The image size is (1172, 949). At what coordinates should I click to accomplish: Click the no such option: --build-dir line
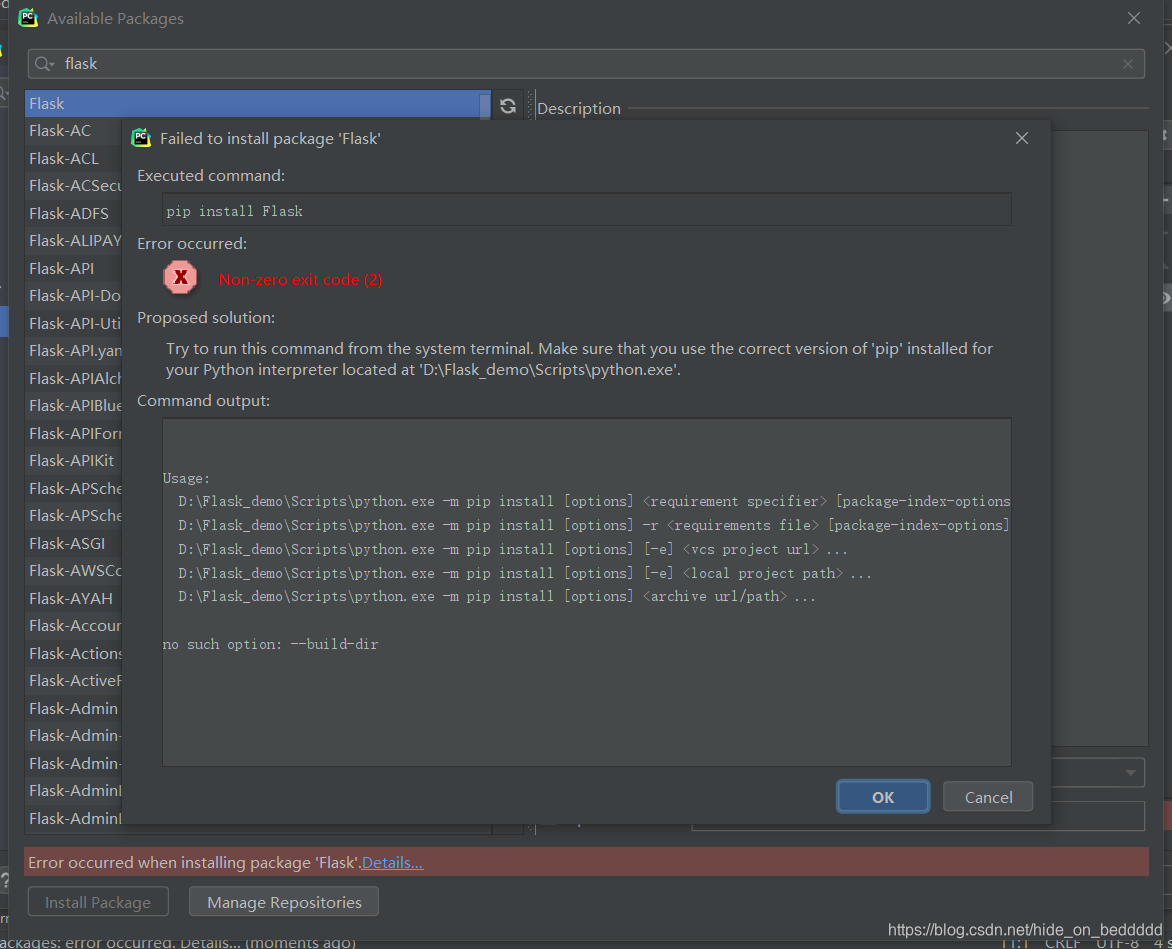point(271,644)
